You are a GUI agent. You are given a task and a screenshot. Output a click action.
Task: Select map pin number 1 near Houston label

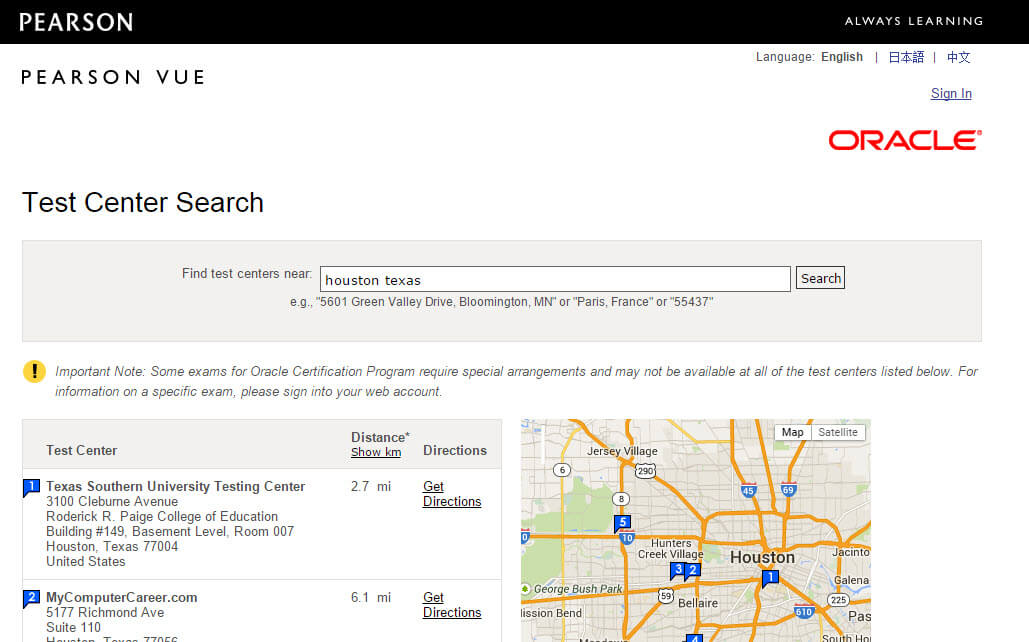coord(770,578)
